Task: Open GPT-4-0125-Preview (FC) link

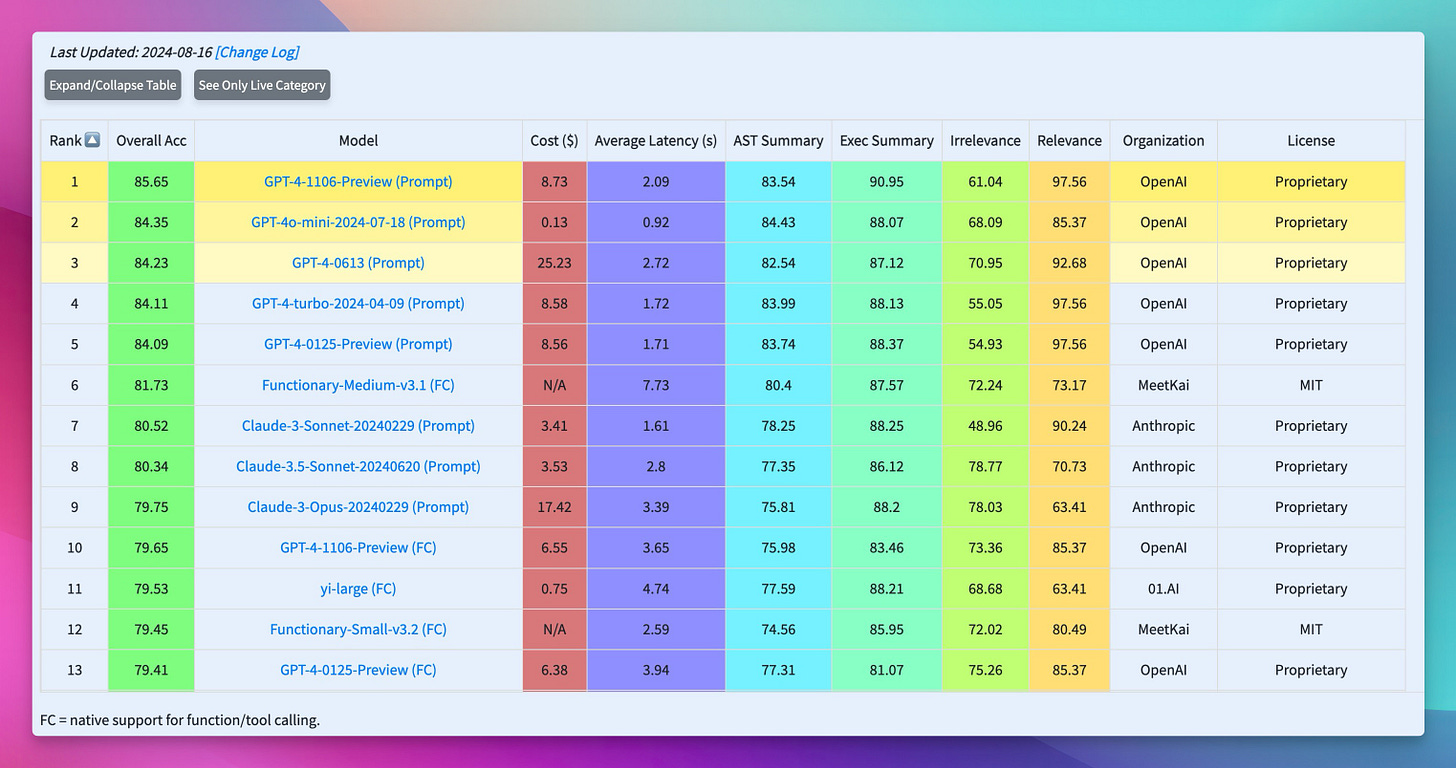Action: click(x=358, y=670)
